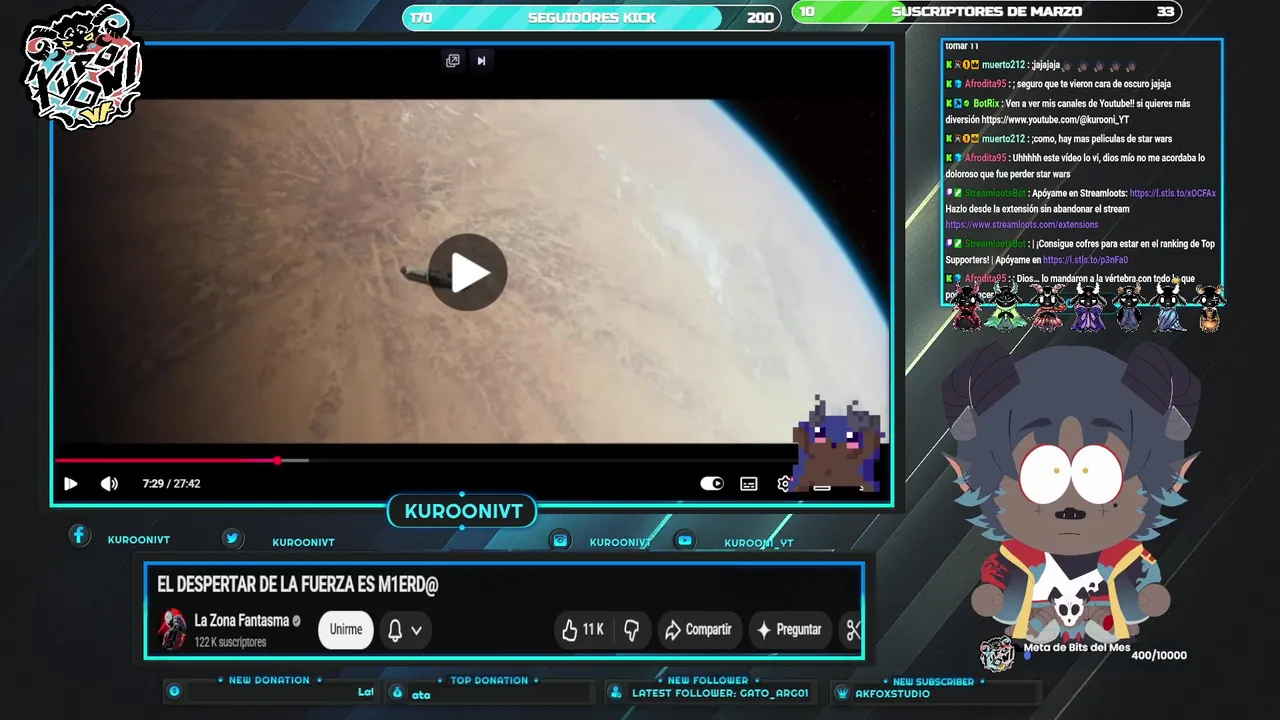Open the l.stls.to/xOCFAx chat link
The width and height of the screenshot is (1280, 720).
1173,193
